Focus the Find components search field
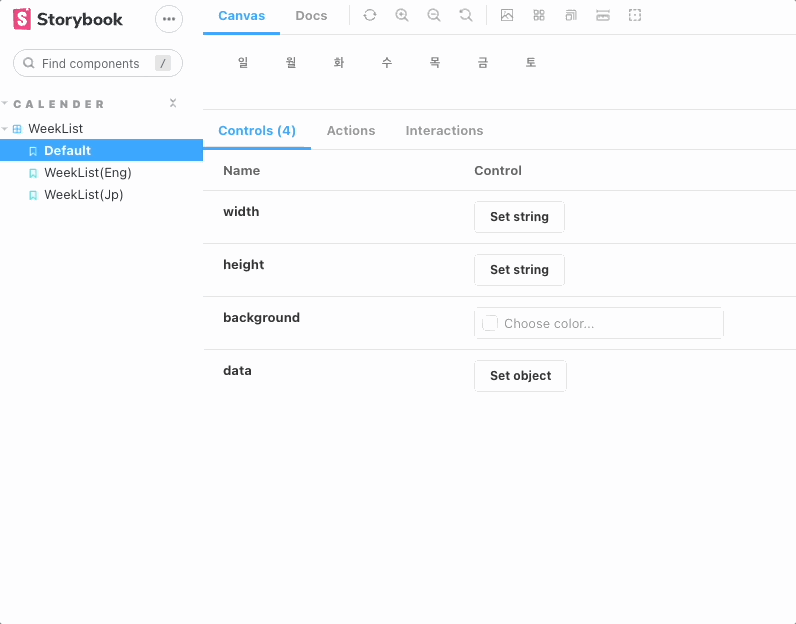796x624 pixels. 98,63
